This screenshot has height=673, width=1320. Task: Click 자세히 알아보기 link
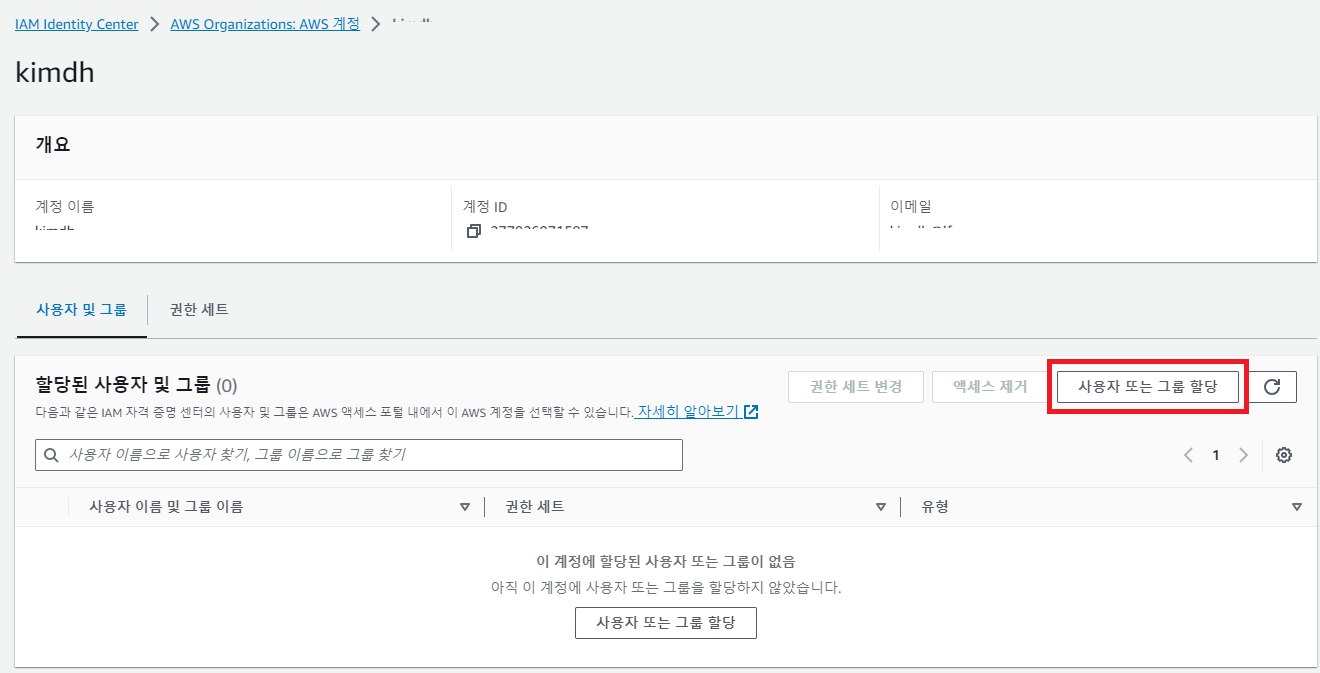(688, 412)
